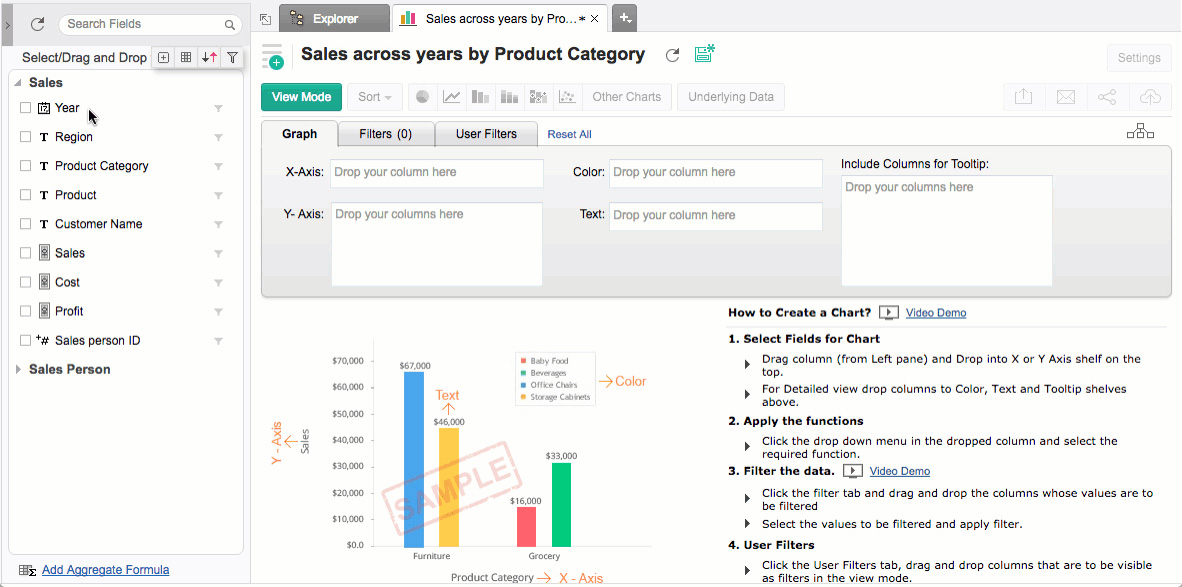Enable the Profit field checkbox
The image size is (1182, 587).
click(x=26, y=311)
